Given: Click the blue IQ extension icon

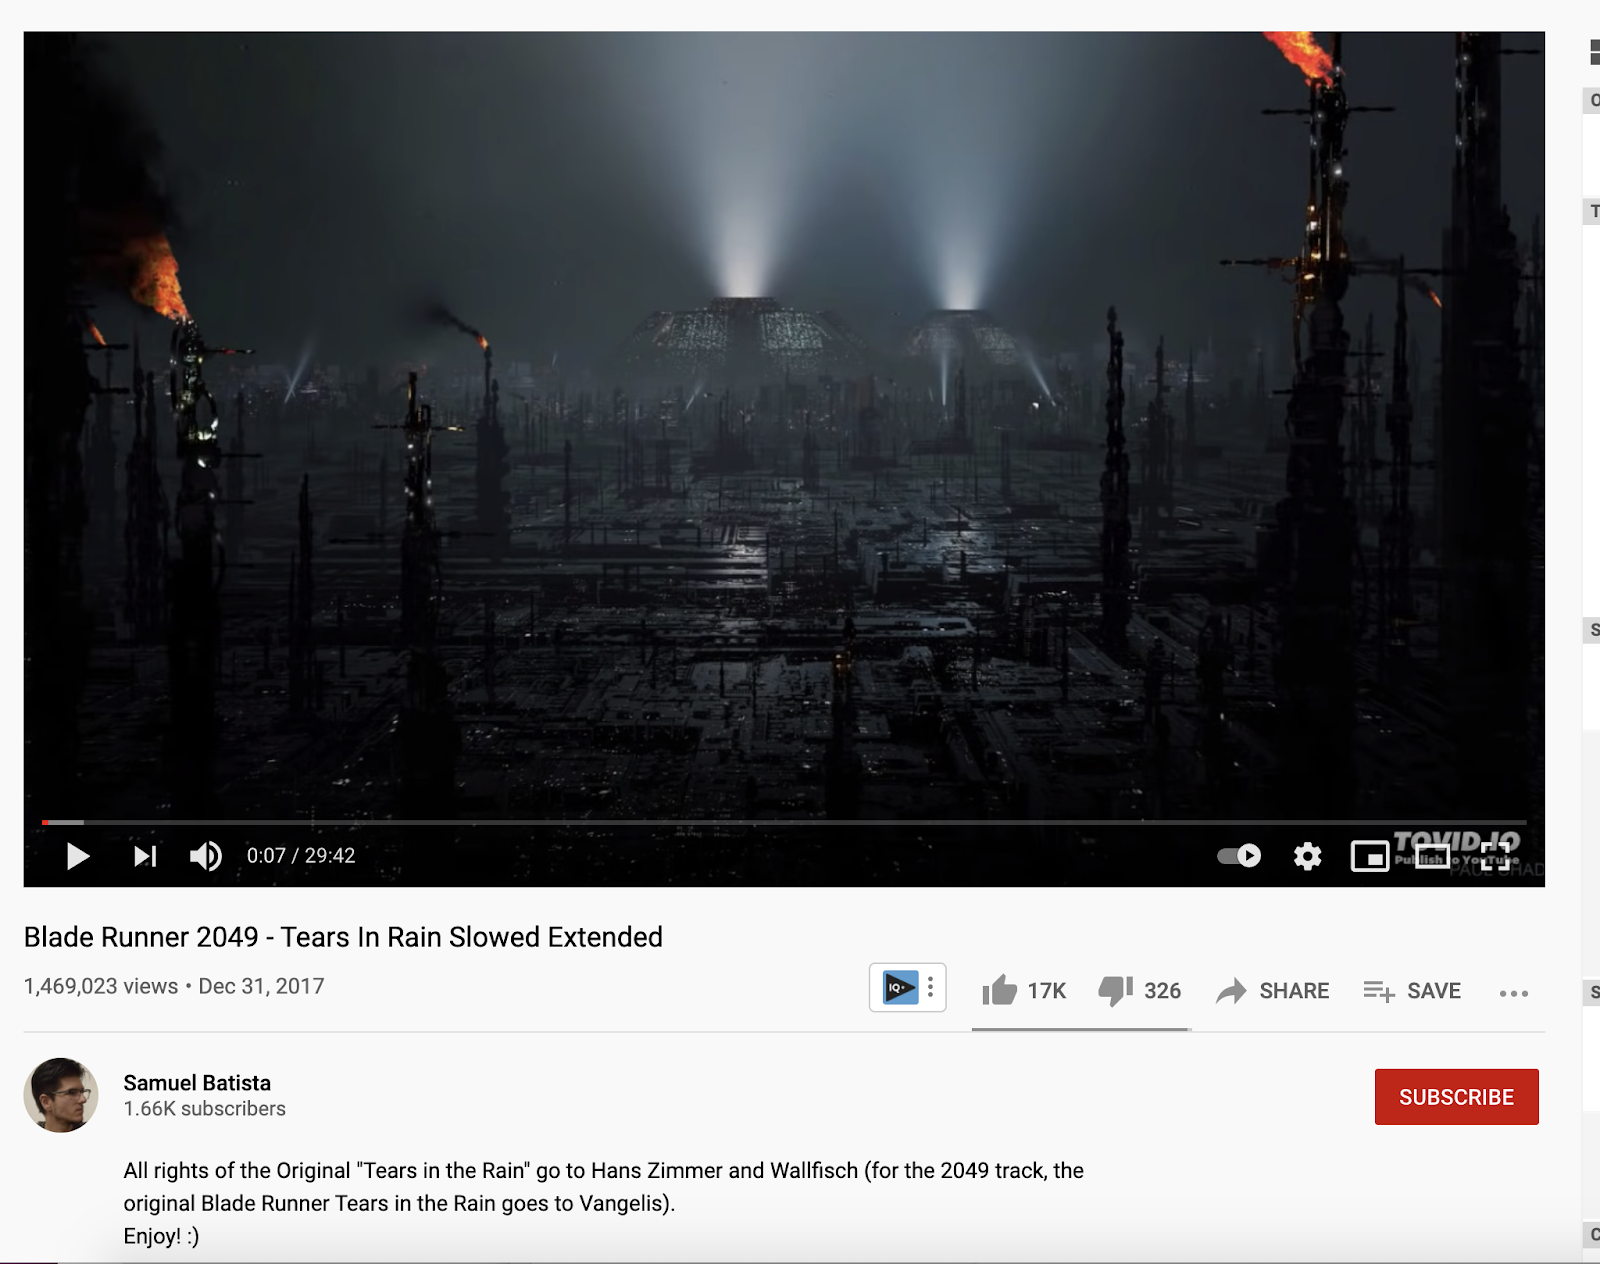Looking at the screenshot, I should pyautogui.click(x=900, y=987).
